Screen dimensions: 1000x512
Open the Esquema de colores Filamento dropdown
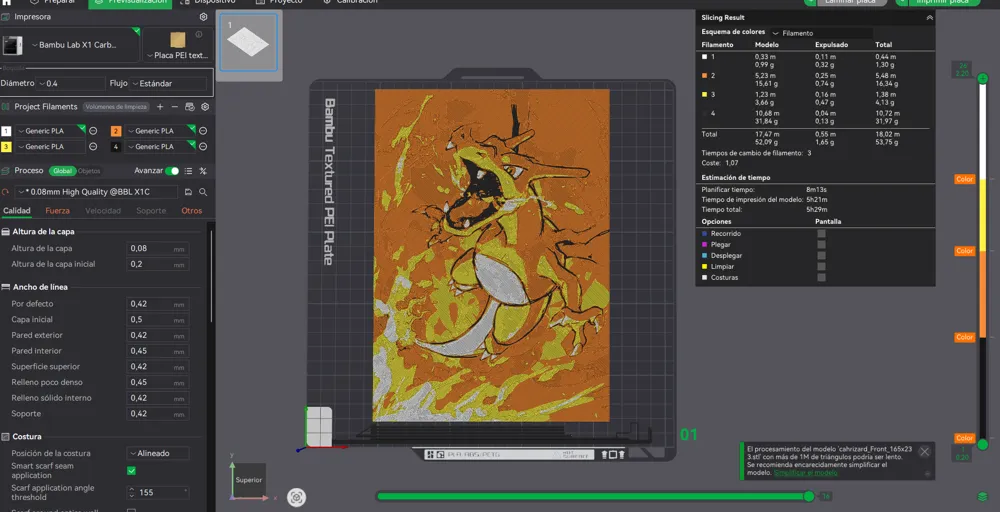821,33
